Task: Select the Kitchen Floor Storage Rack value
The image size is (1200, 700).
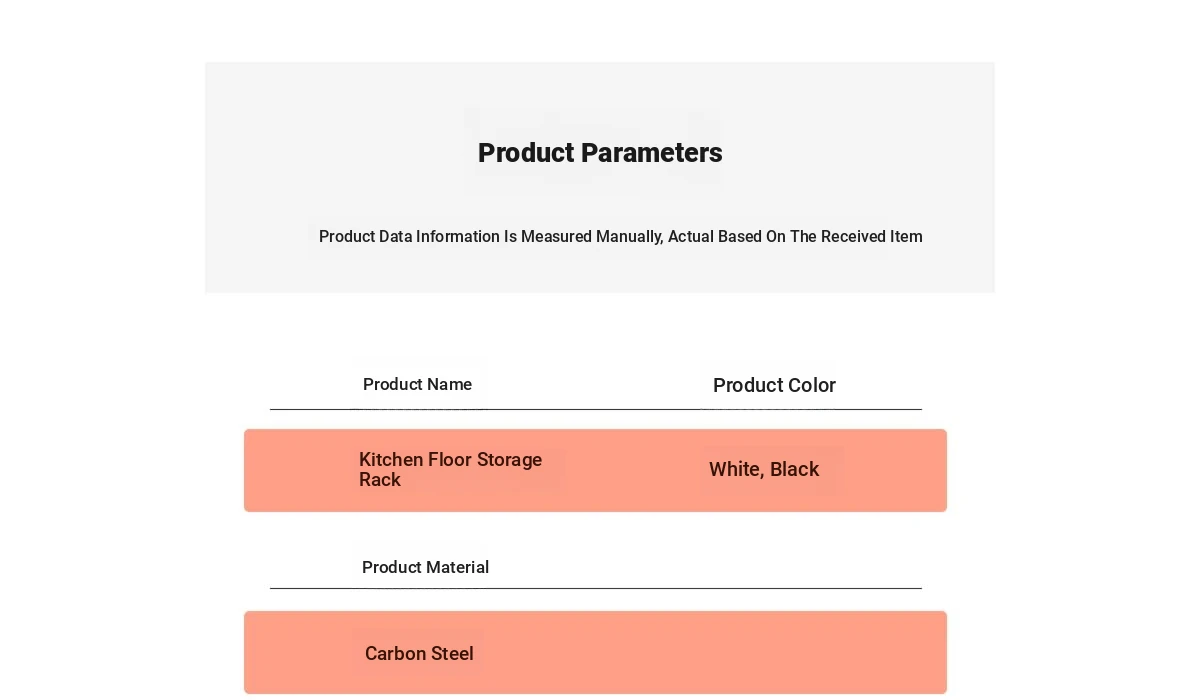Action: (450, 470)
